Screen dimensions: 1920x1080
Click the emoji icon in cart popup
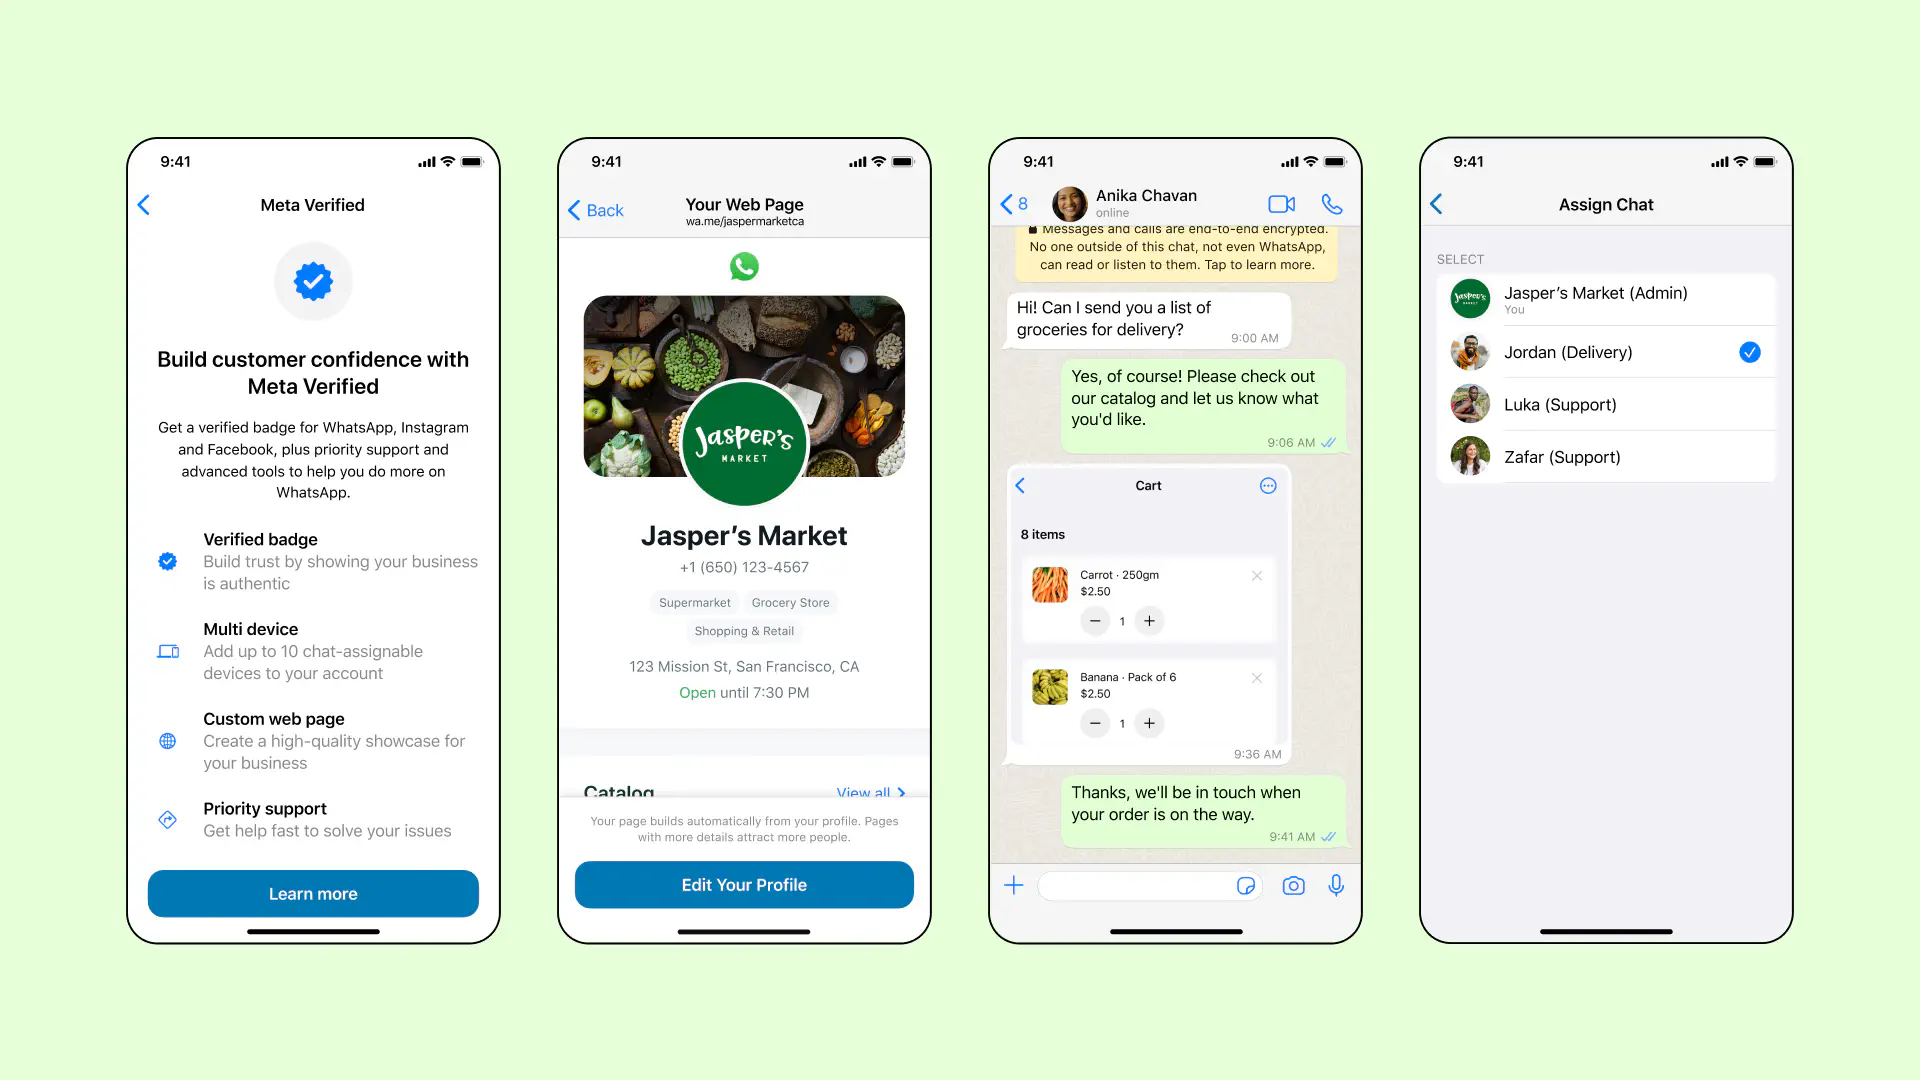[x=1266, y=485]
